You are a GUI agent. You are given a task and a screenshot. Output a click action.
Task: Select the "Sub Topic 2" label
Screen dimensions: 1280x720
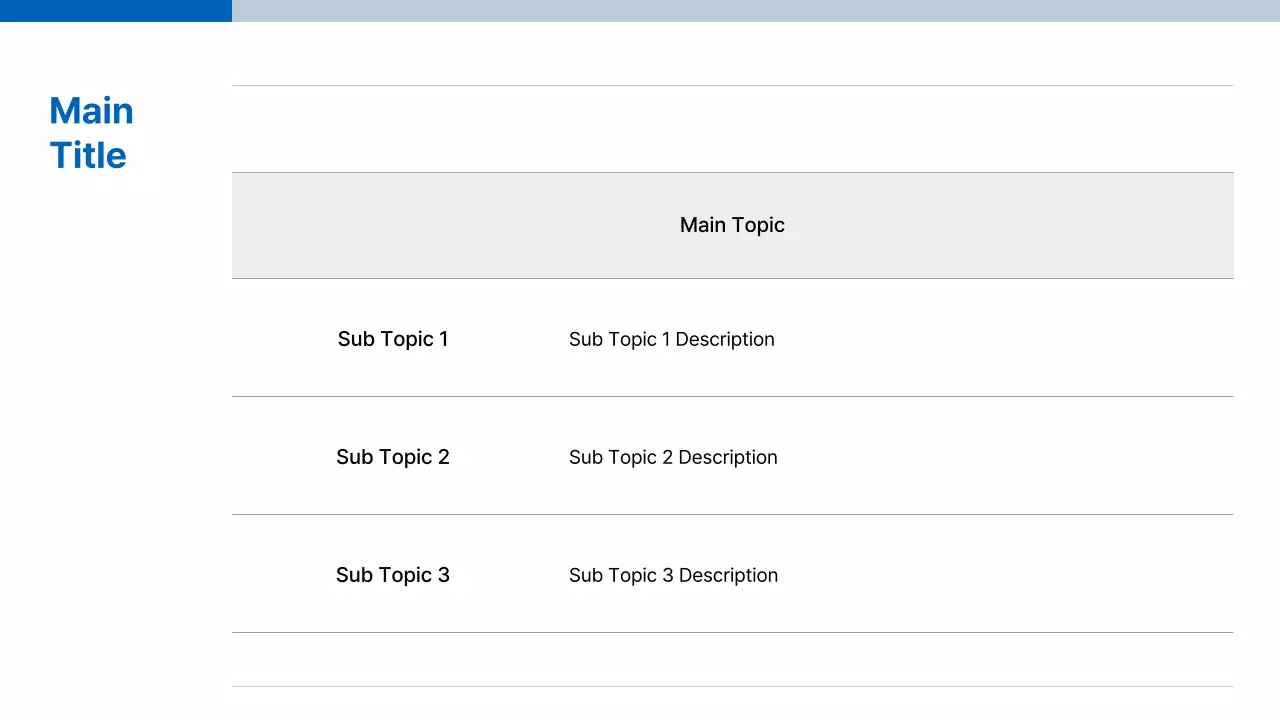point(393,457)
